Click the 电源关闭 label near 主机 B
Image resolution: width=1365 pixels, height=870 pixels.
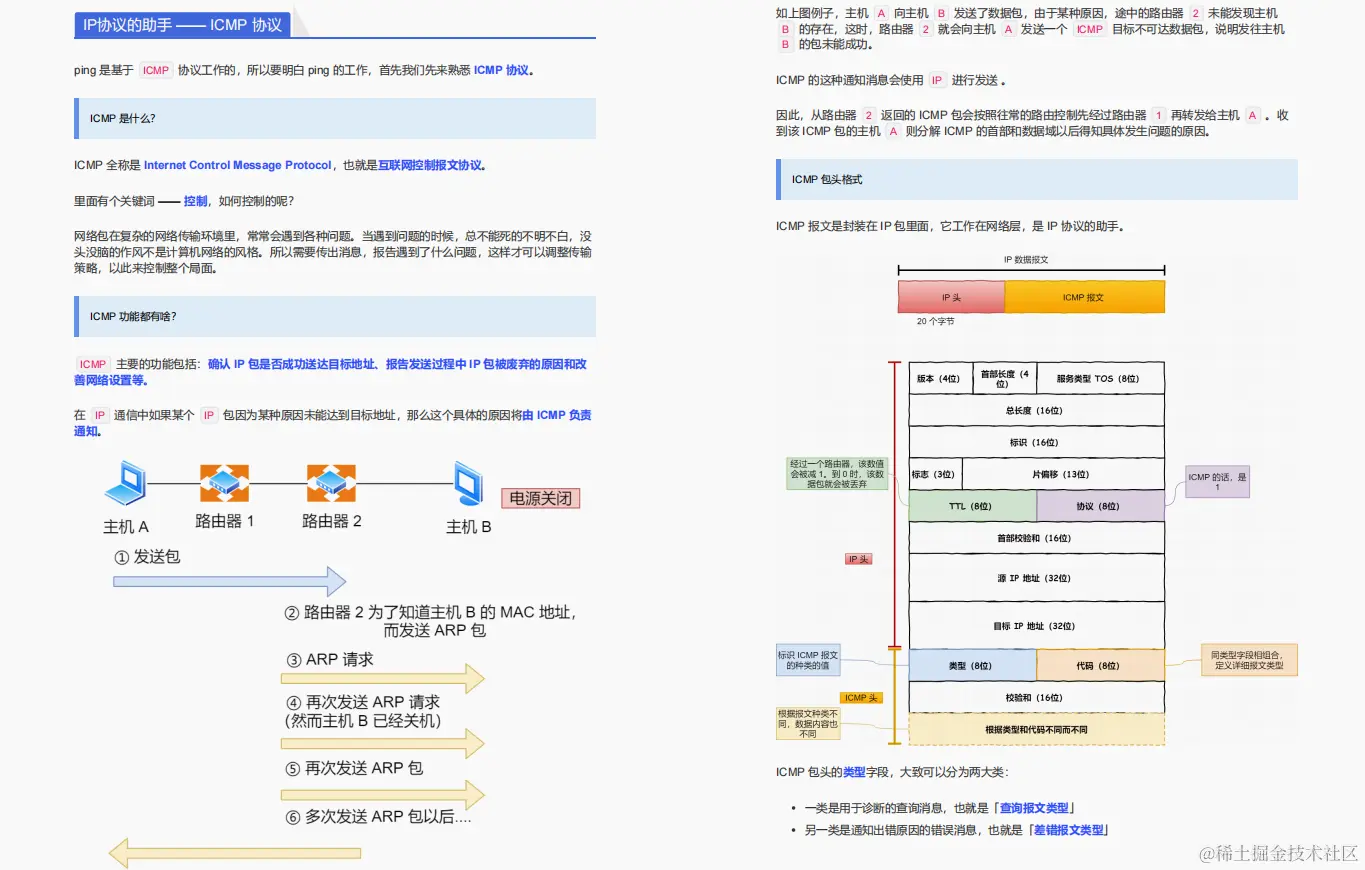click(x=540, y=497)
